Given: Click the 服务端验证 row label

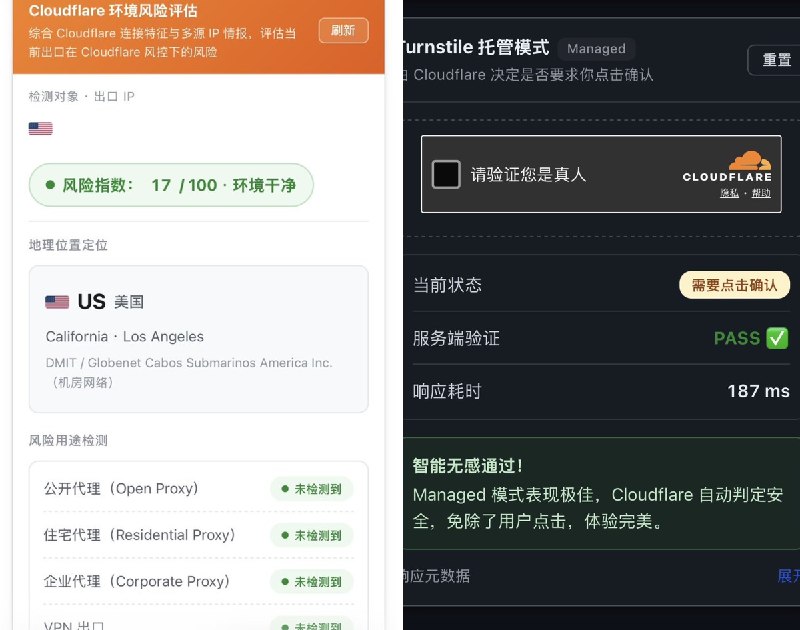Looking at the screenshot, I should (456, 338).
